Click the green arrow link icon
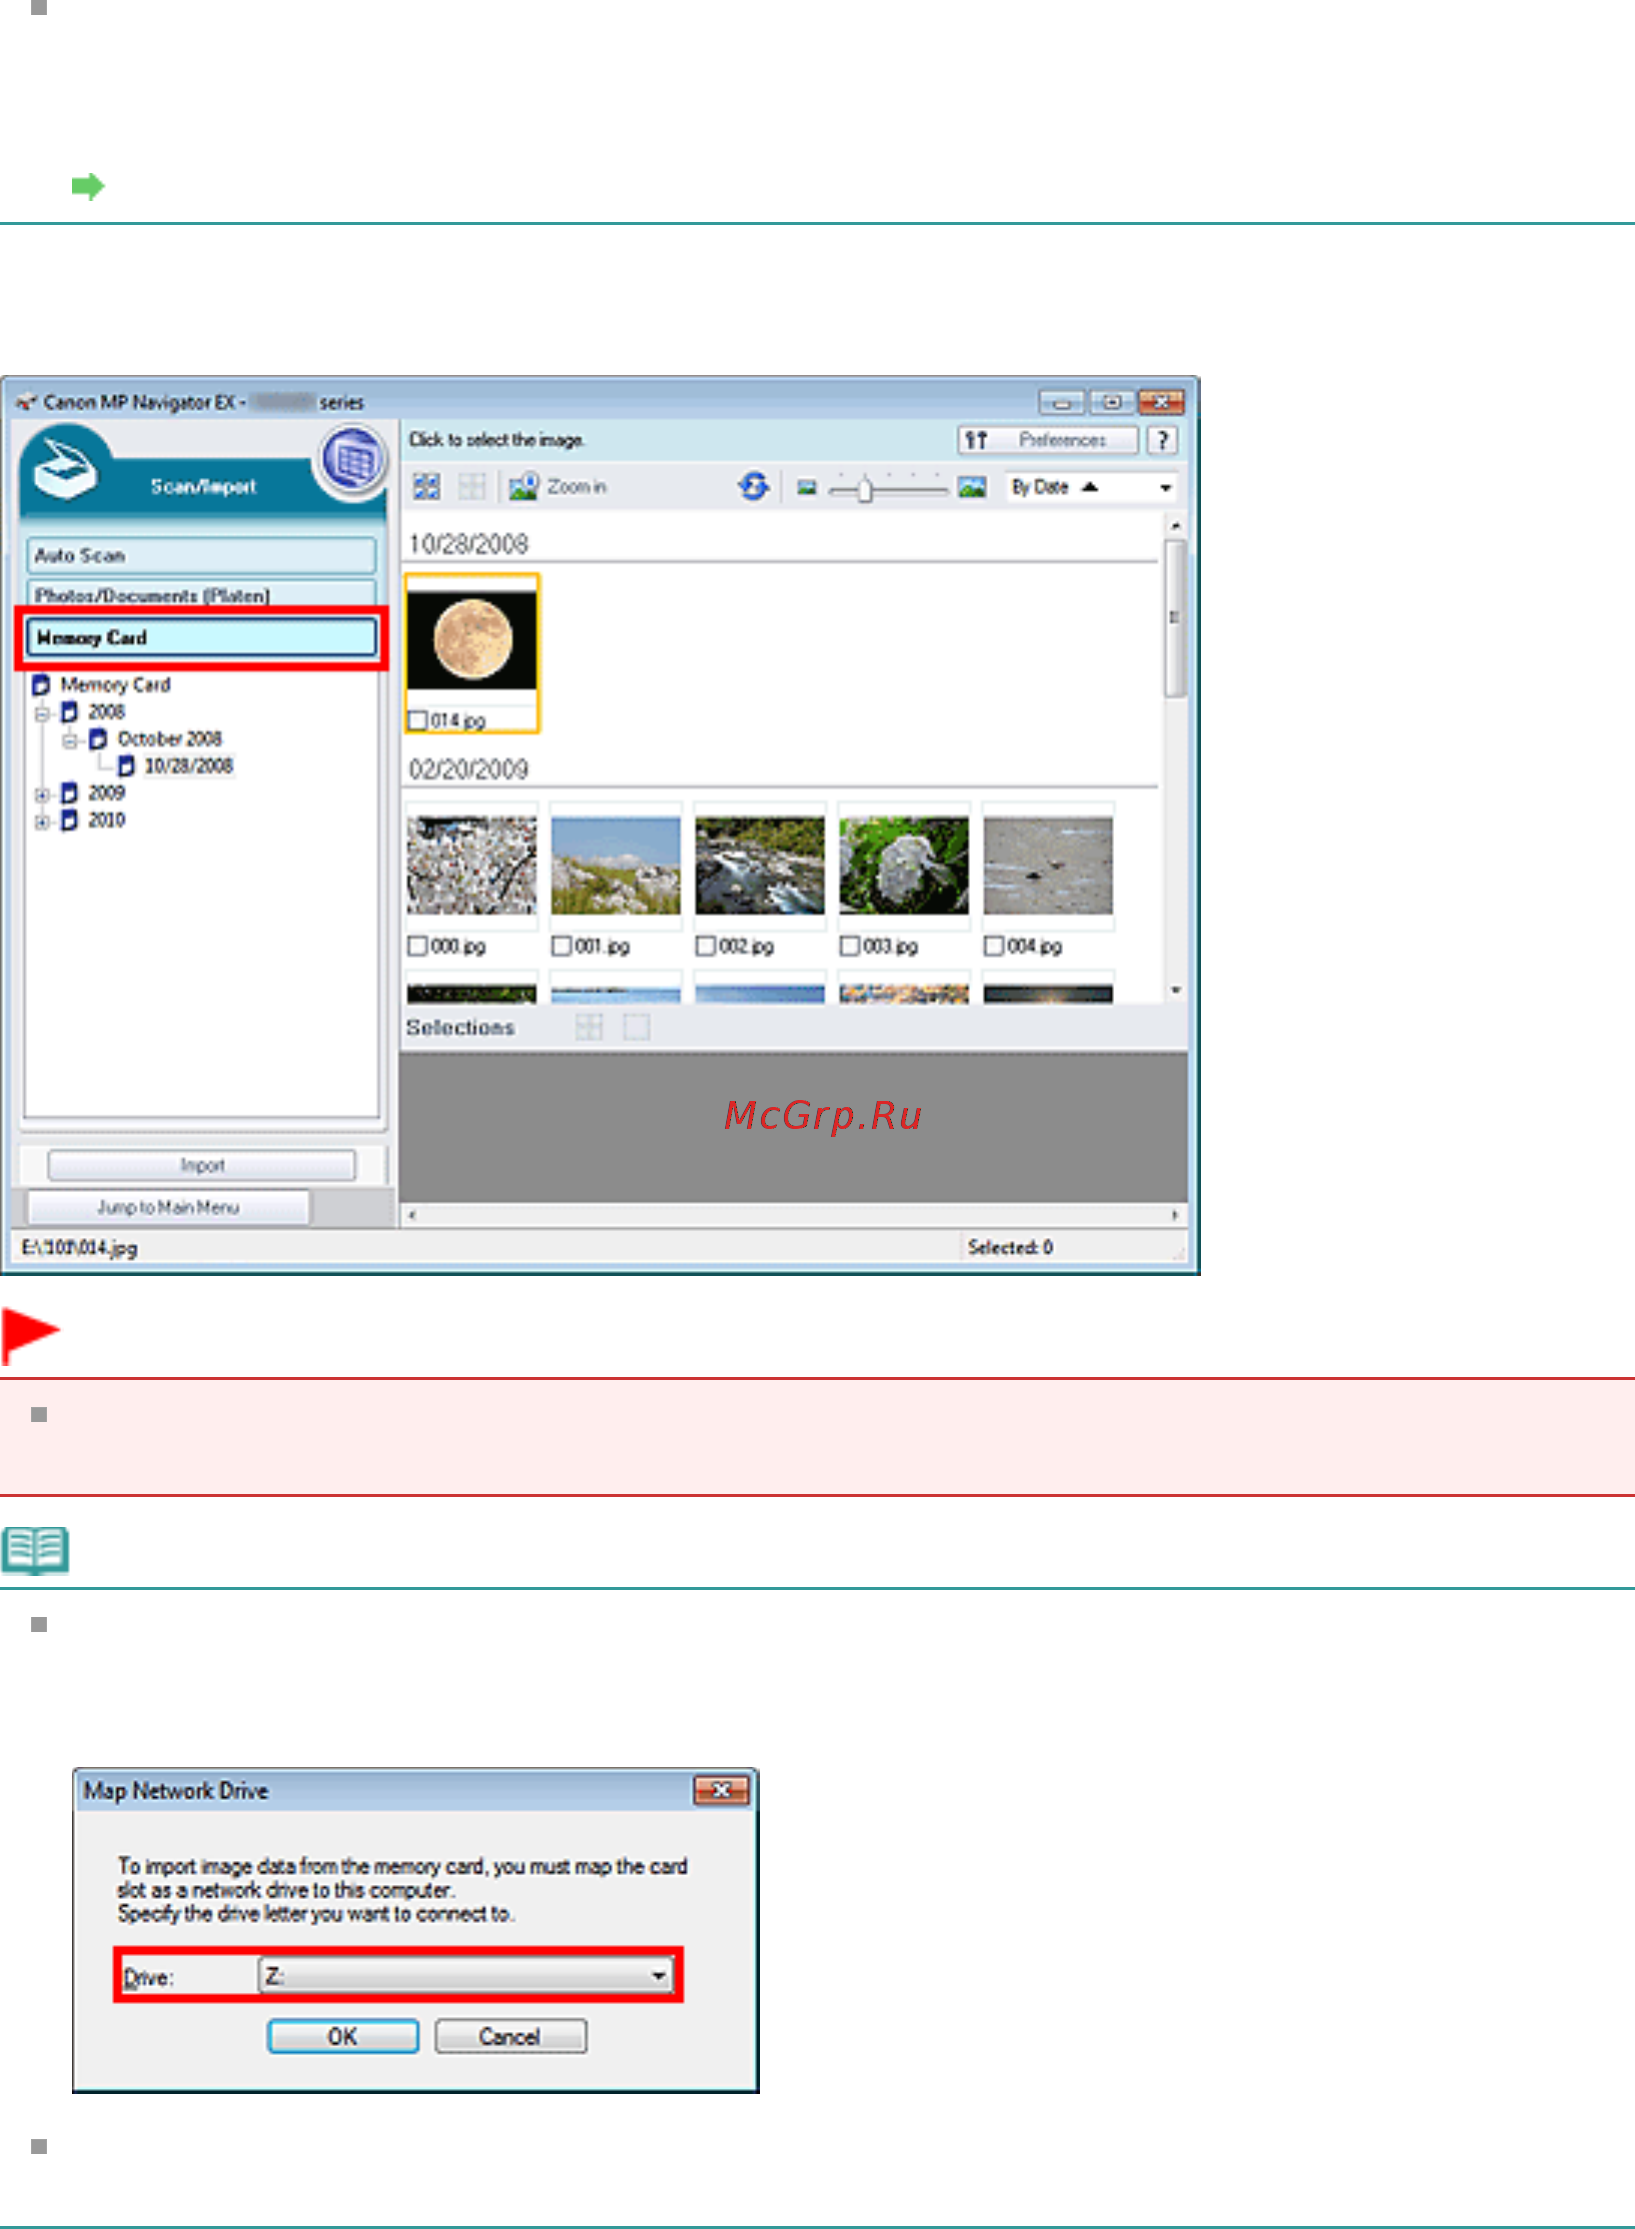 tap(88, 186)
